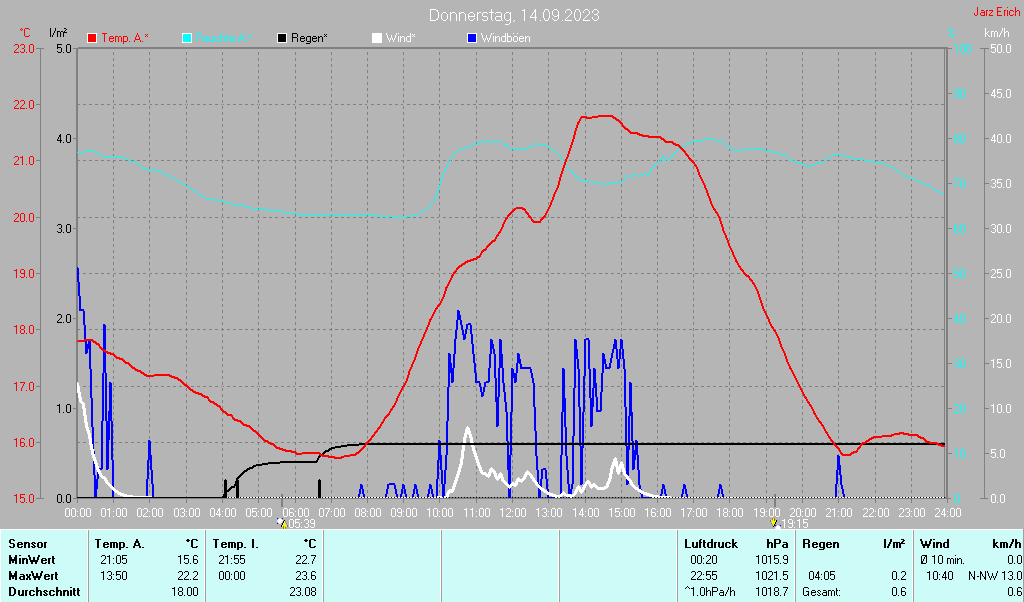Click the blue Windböen legend square
The width and height of the screenshot is (1024, 602).
coord(472,38)
